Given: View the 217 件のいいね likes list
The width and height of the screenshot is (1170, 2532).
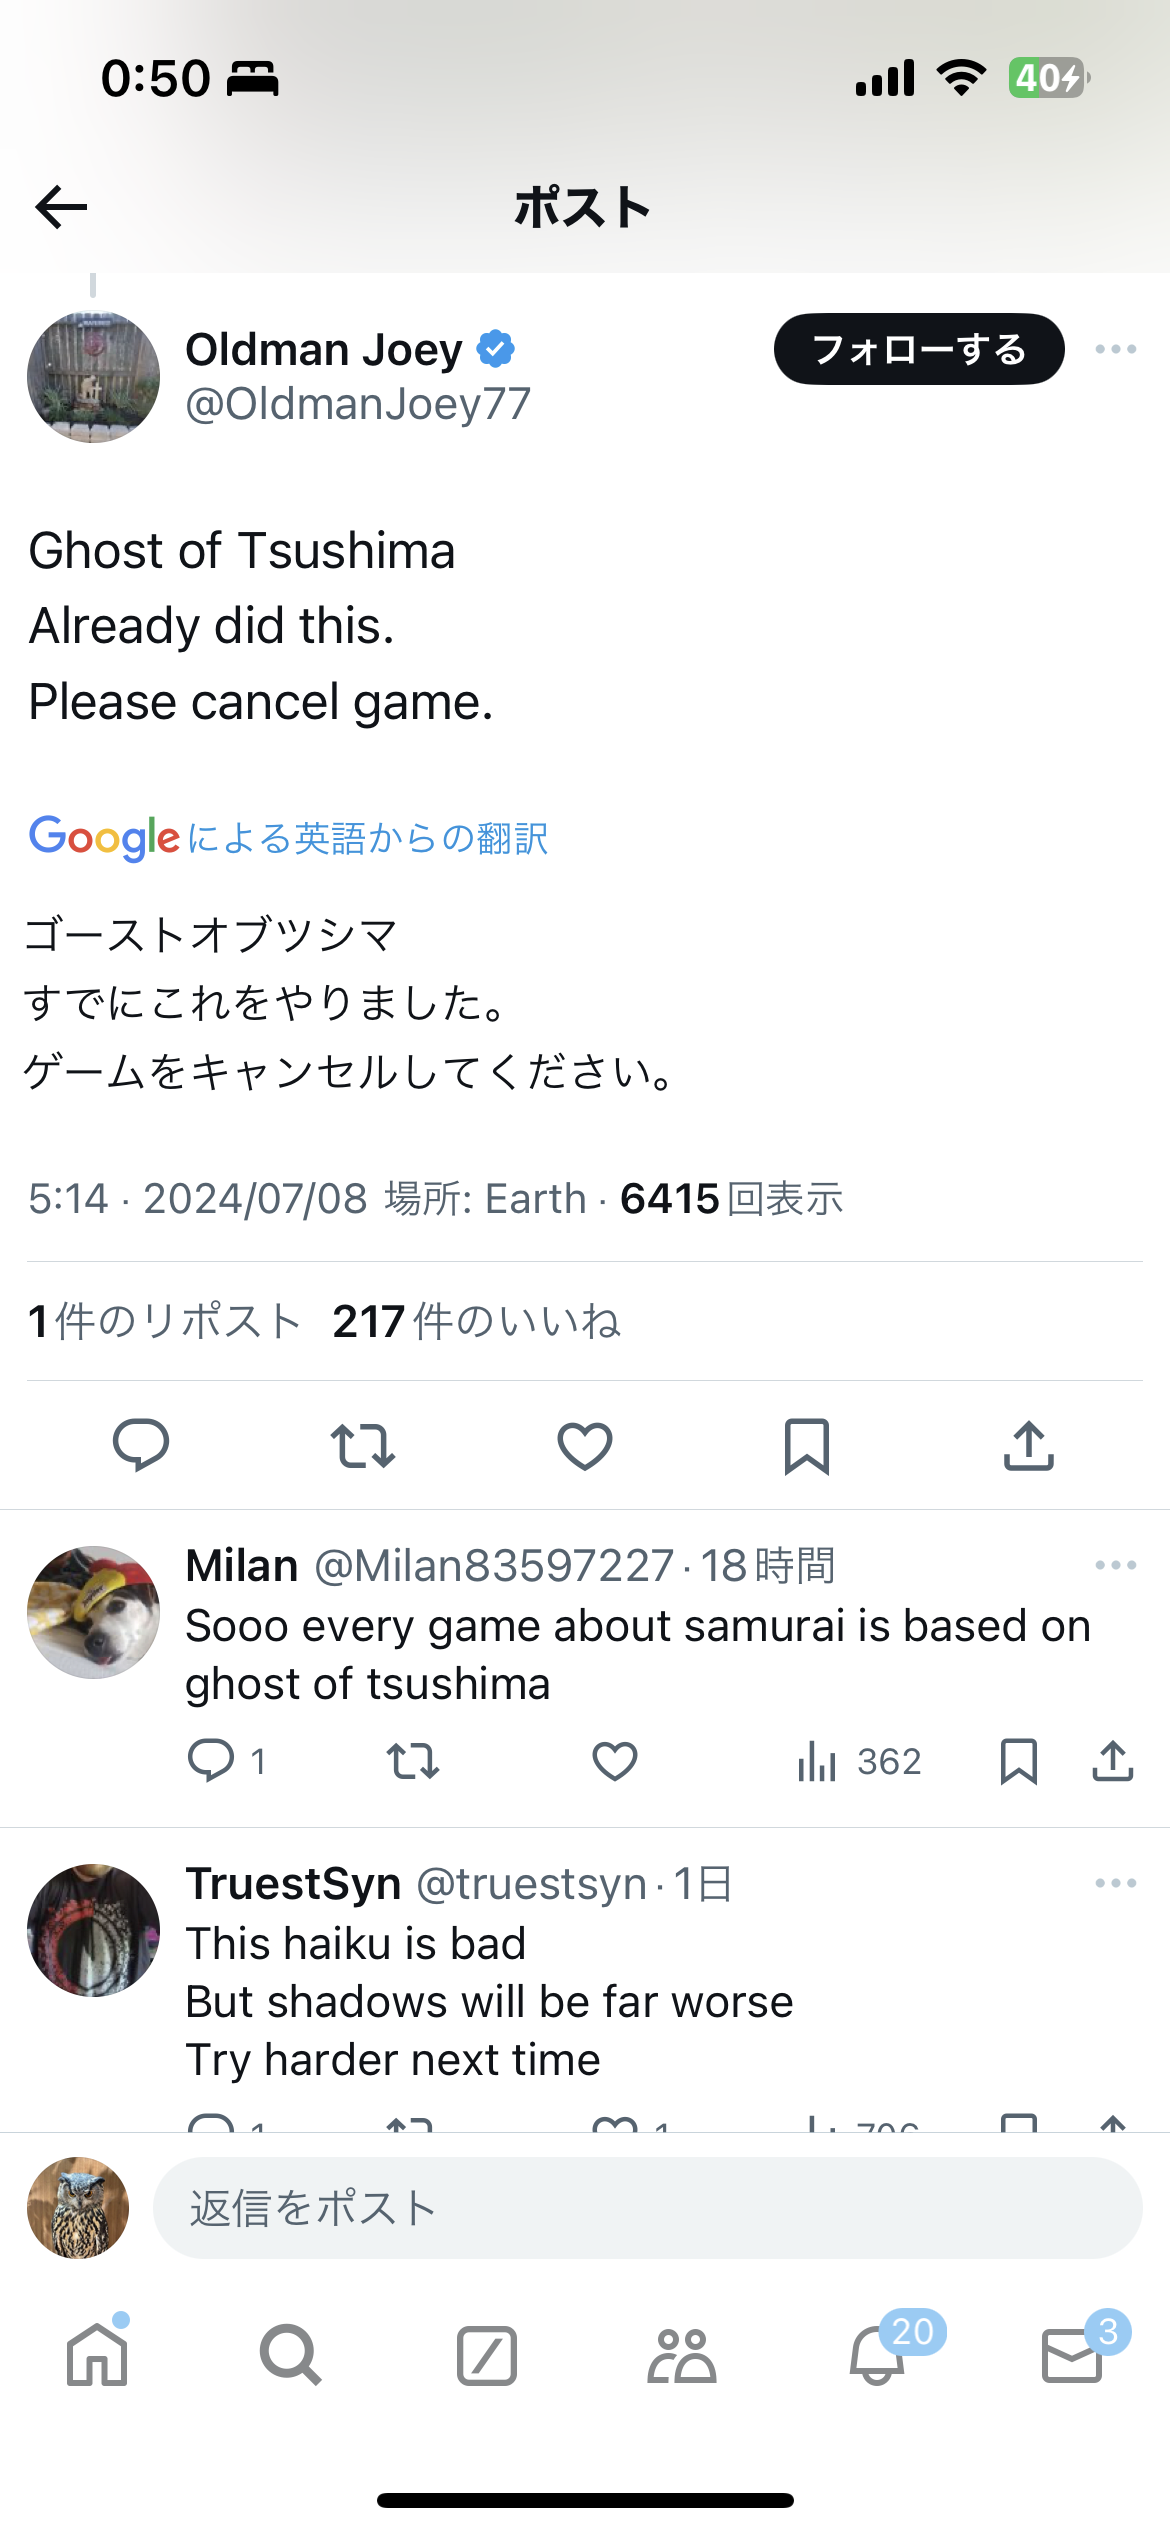Looking at the screenshot, I should 476,1321.
